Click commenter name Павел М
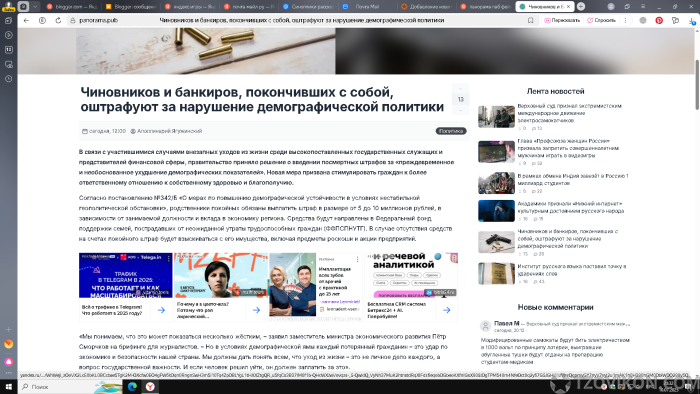The image size is (700, 394). [x=507, y=323]
